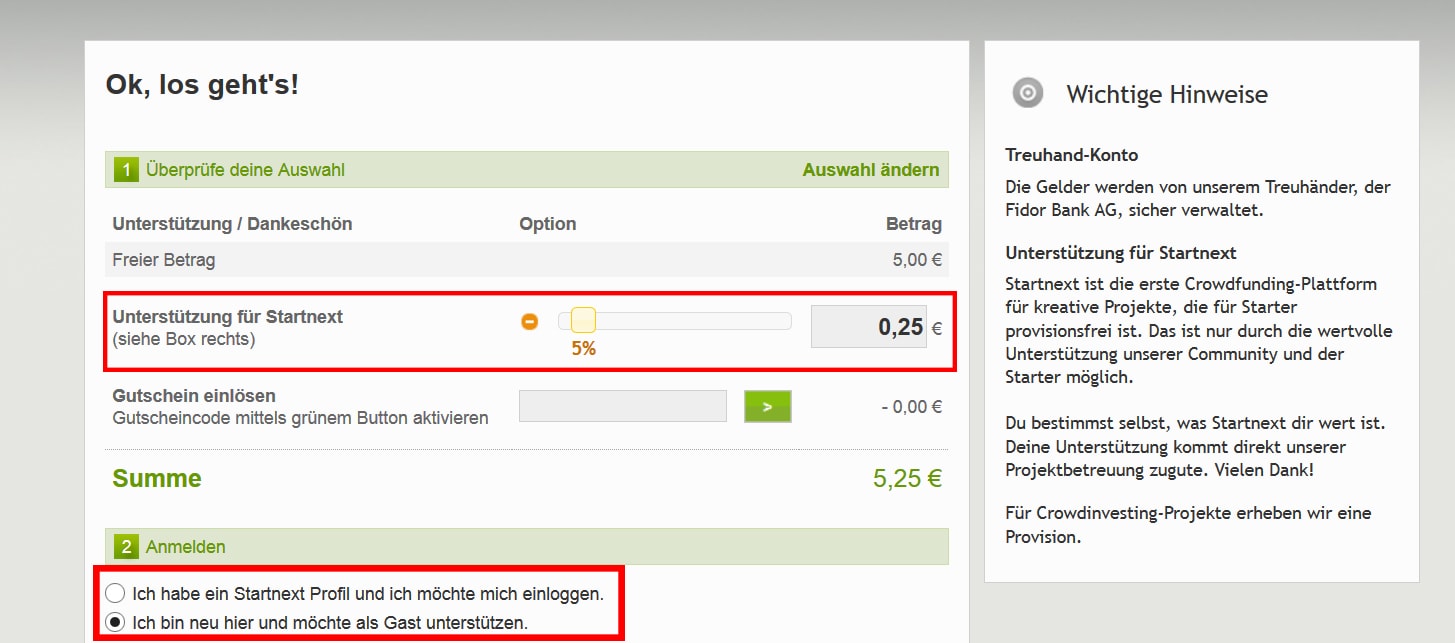Click the green step 1 number badge

(x=126, y=170)
